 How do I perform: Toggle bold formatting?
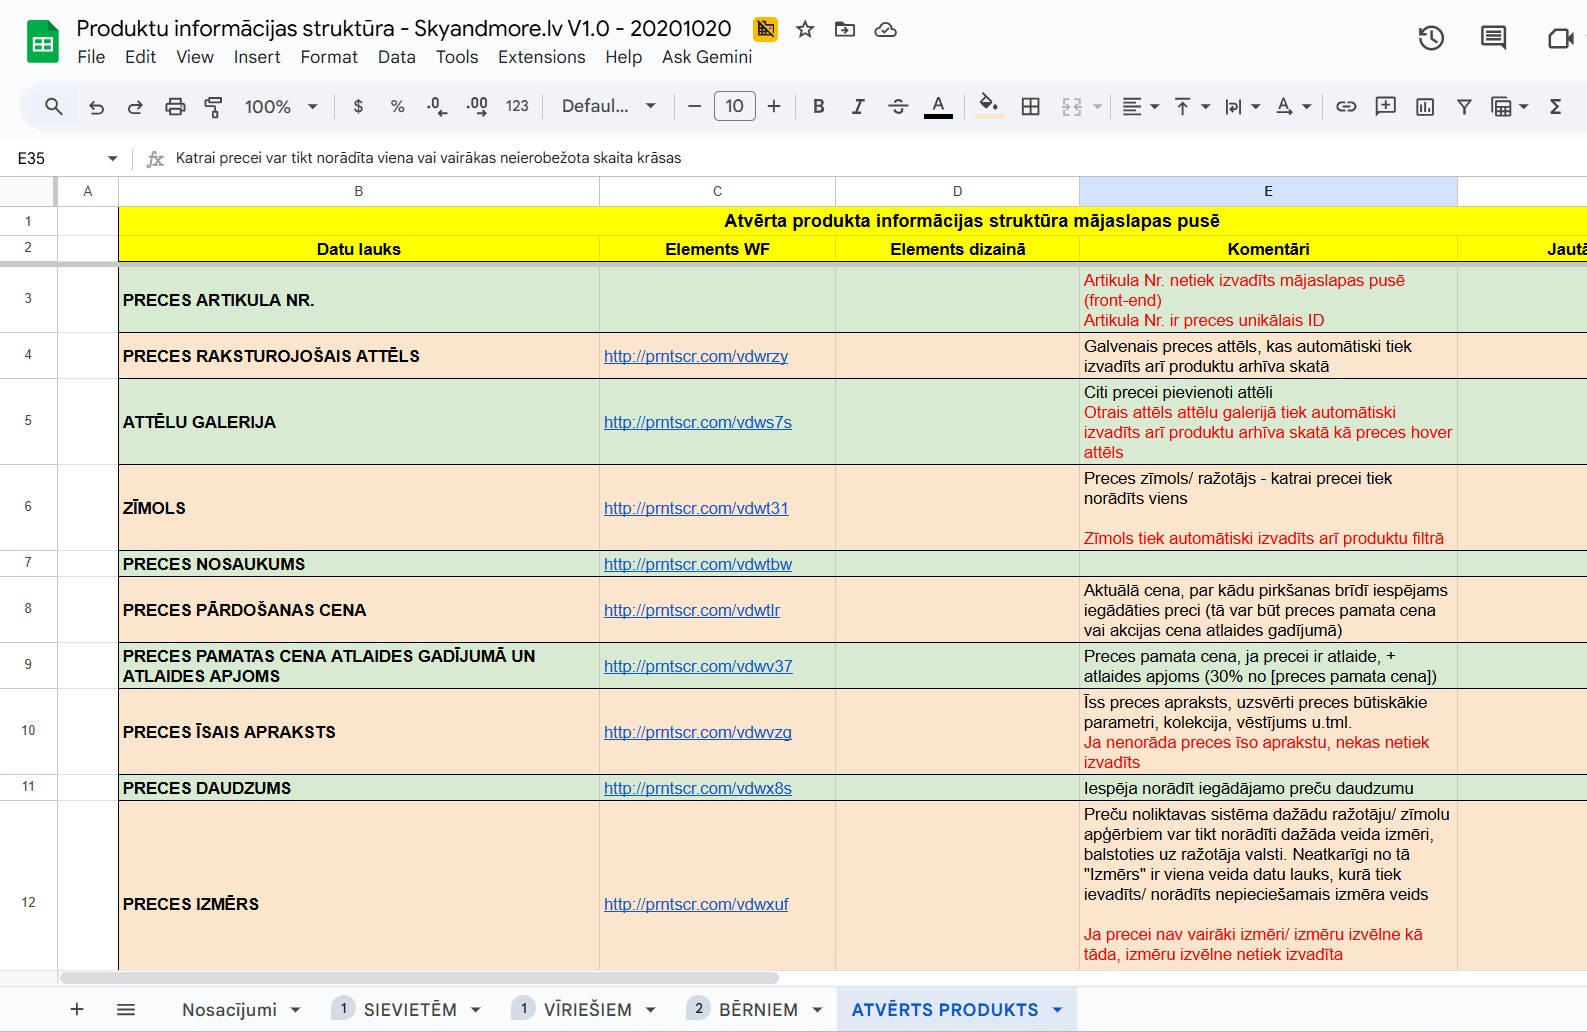[x=818, y=107]
